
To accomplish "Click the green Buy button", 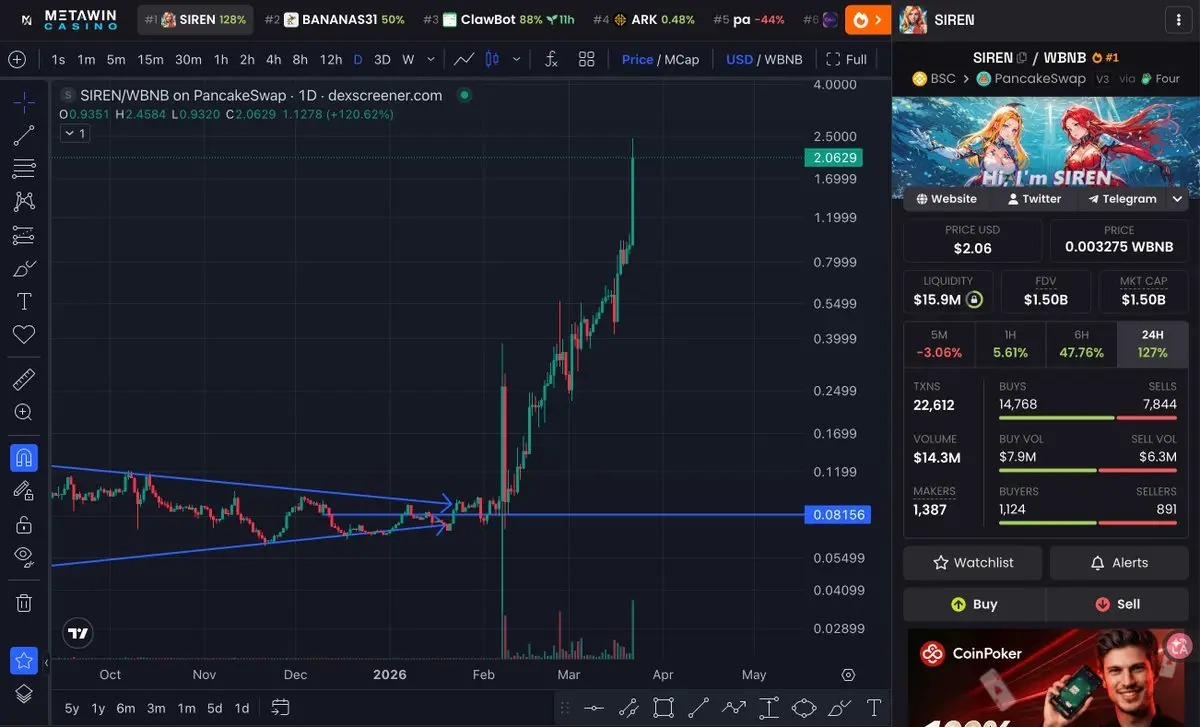I will (x=974, y=604).
